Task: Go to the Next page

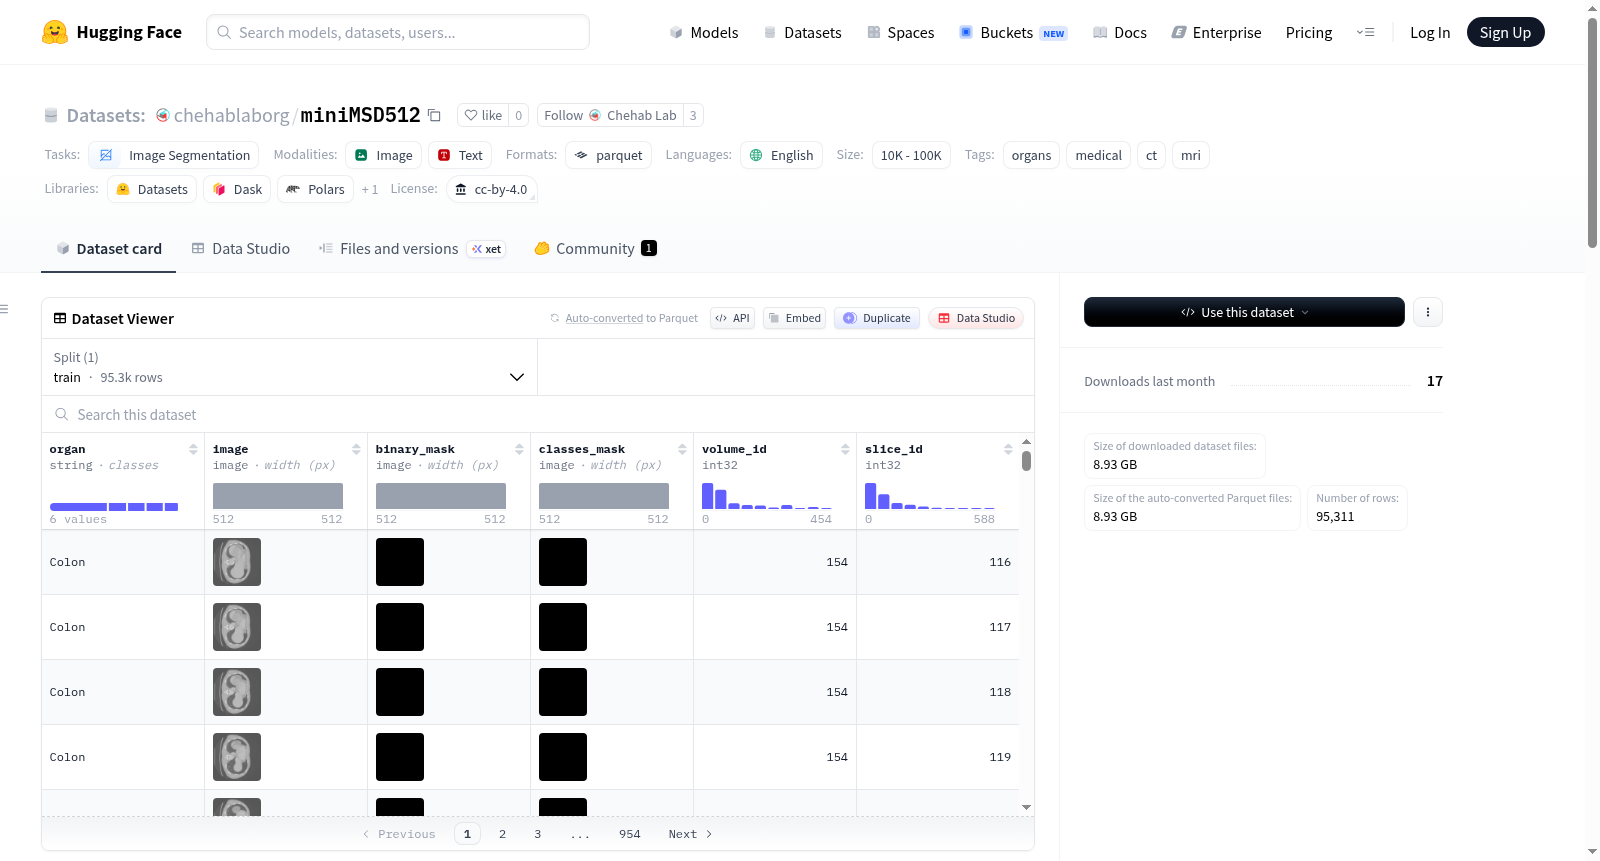Action: [690, 834]
